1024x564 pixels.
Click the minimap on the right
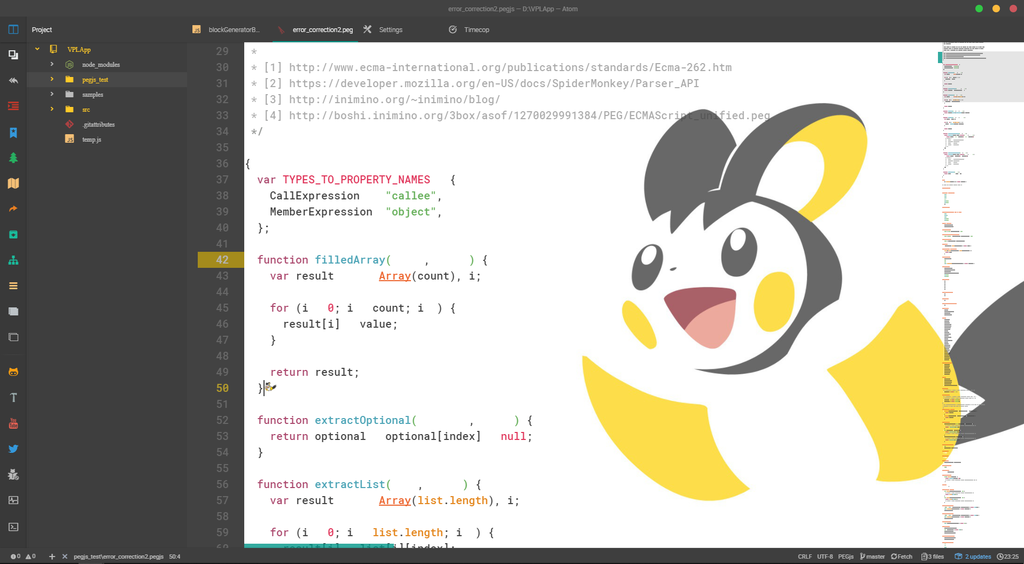(982, 295)
